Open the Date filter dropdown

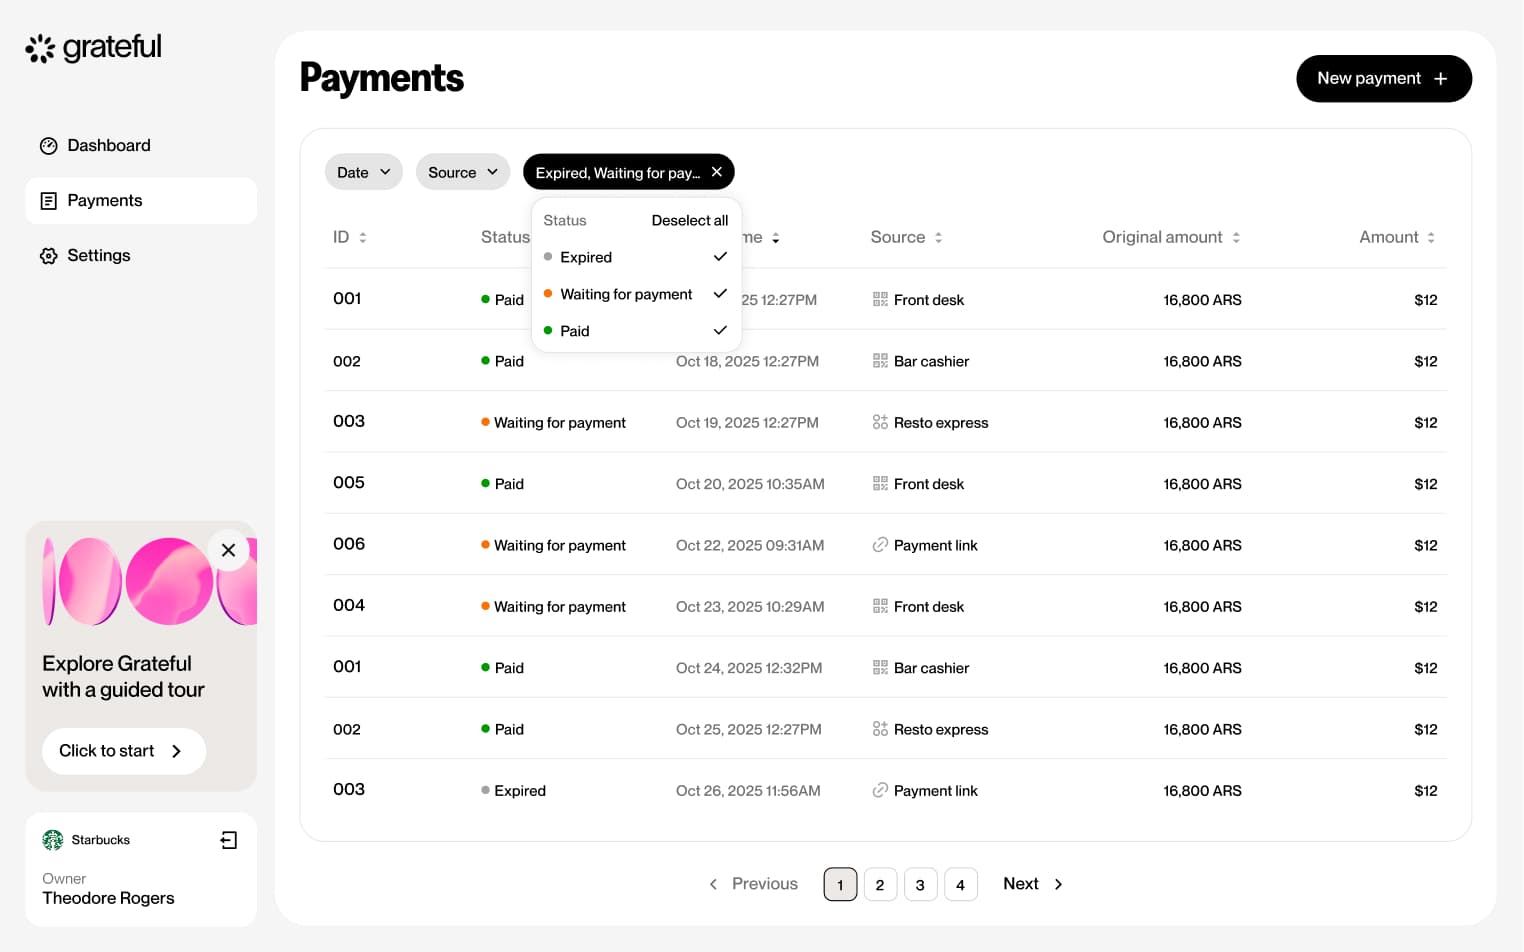click(363, 172)
